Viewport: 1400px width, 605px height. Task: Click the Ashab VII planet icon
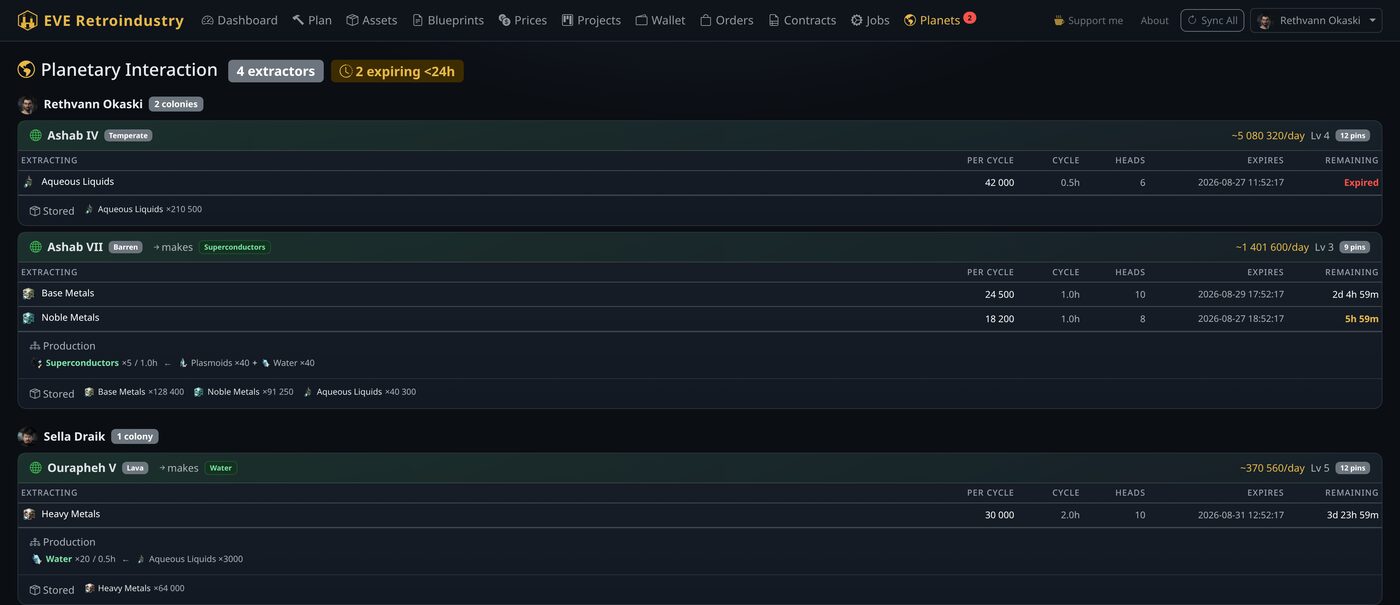[36, 247]
